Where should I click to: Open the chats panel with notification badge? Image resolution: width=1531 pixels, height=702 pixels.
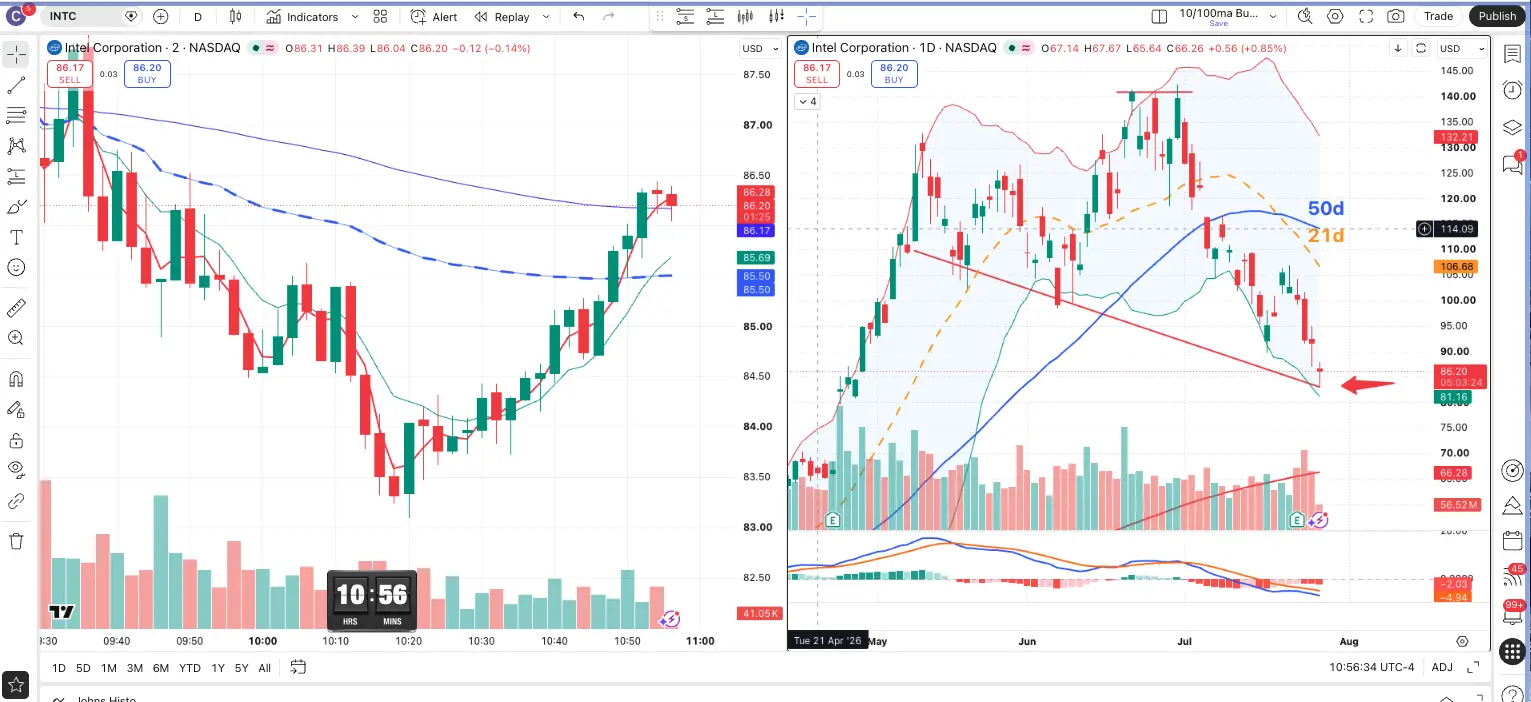point(1513,163)
